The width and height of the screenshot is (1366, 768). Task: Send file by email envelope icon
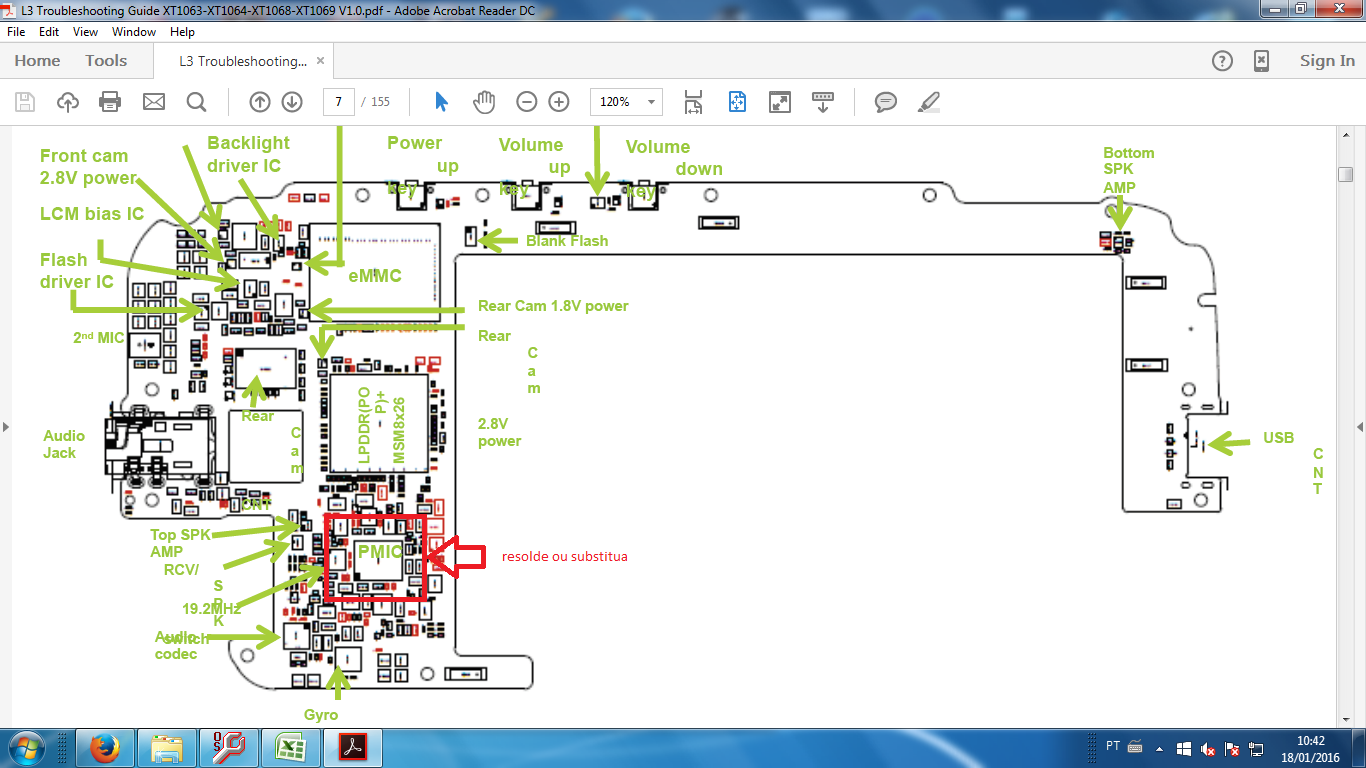153,102
